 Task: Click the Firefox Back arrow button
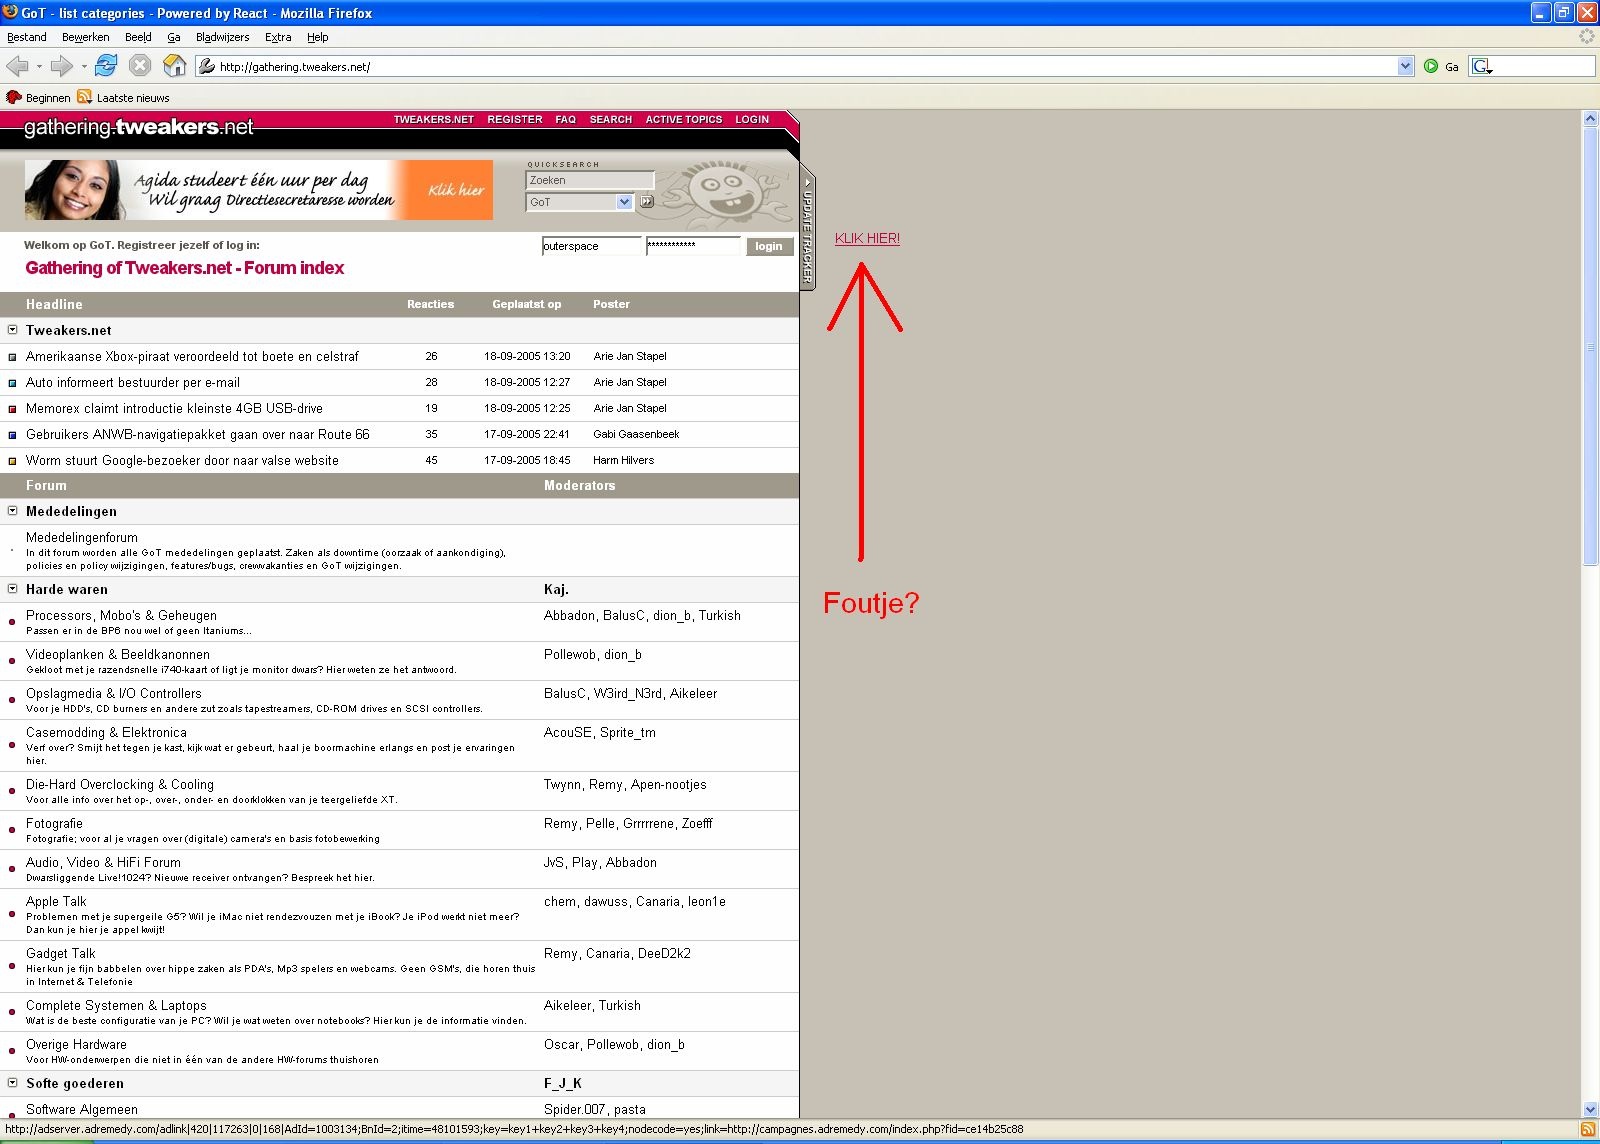(17, 66)
